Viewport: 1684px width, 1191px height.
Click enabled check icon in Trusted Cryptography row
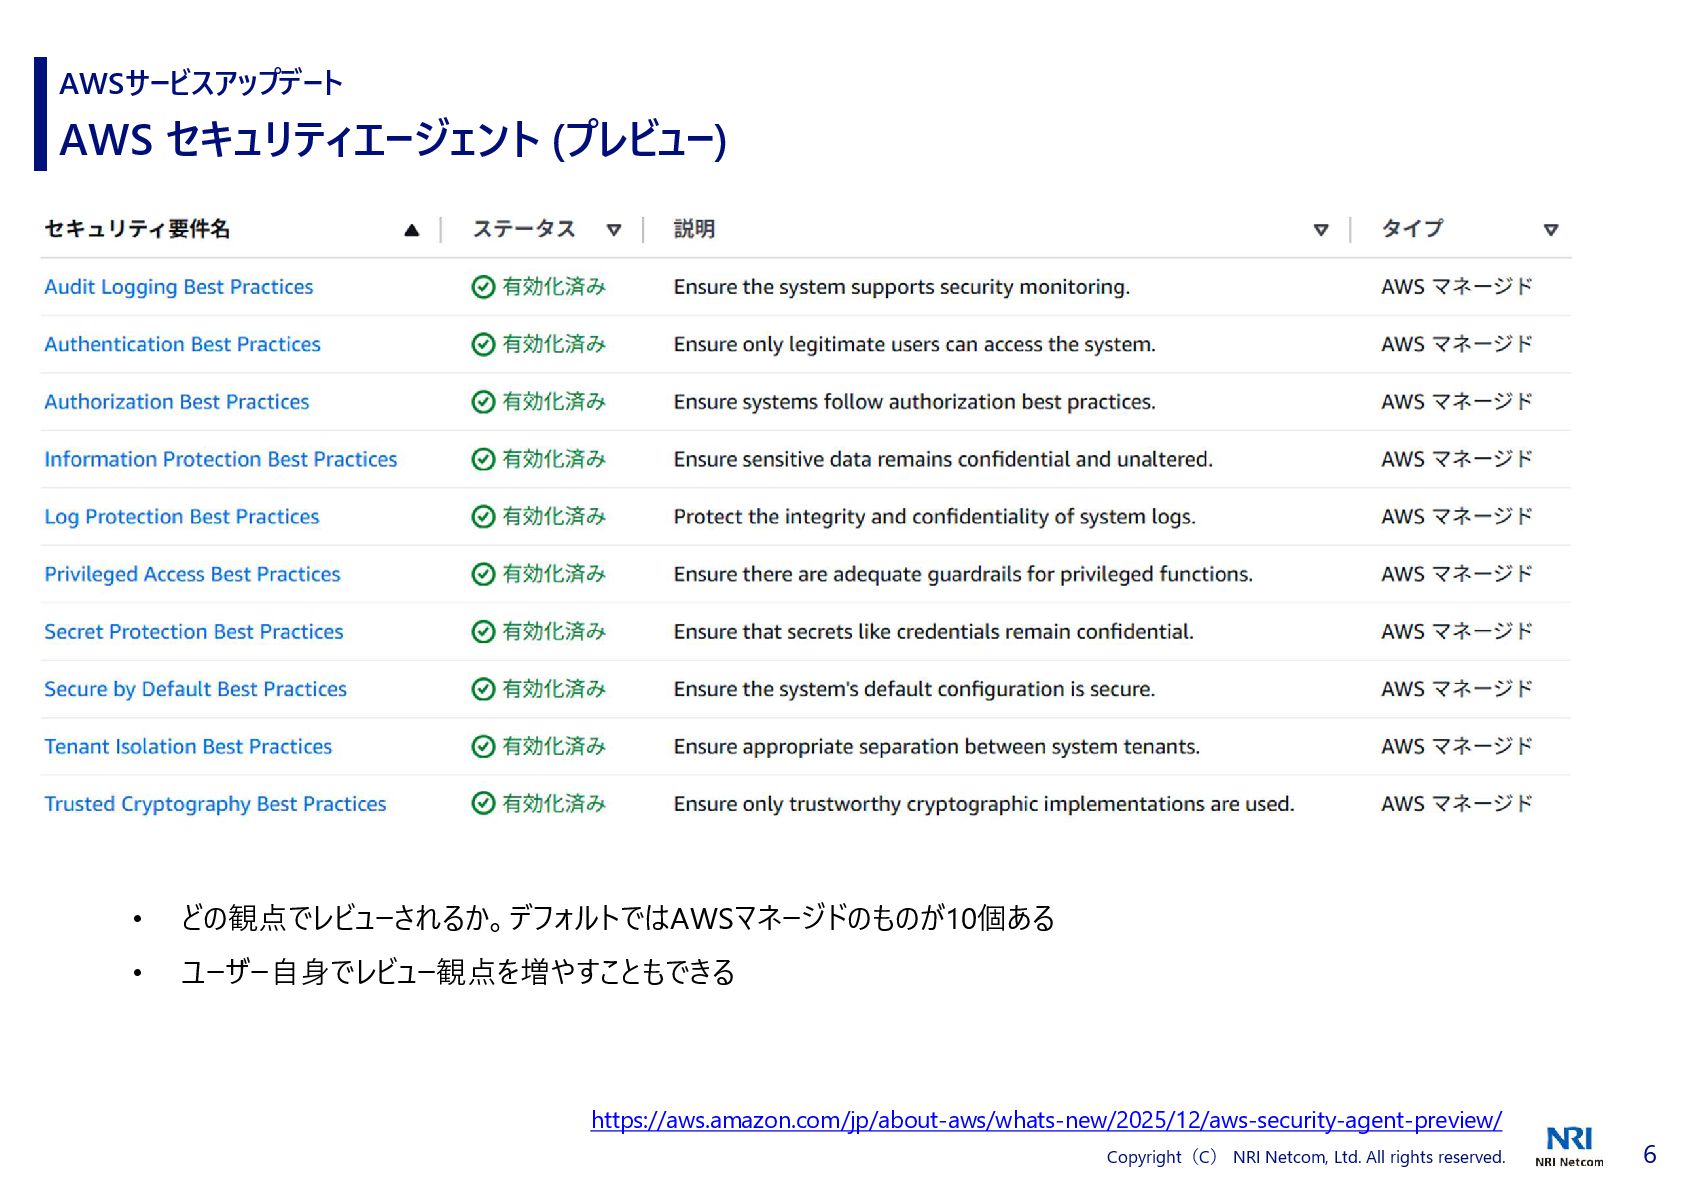click(483, 804)
